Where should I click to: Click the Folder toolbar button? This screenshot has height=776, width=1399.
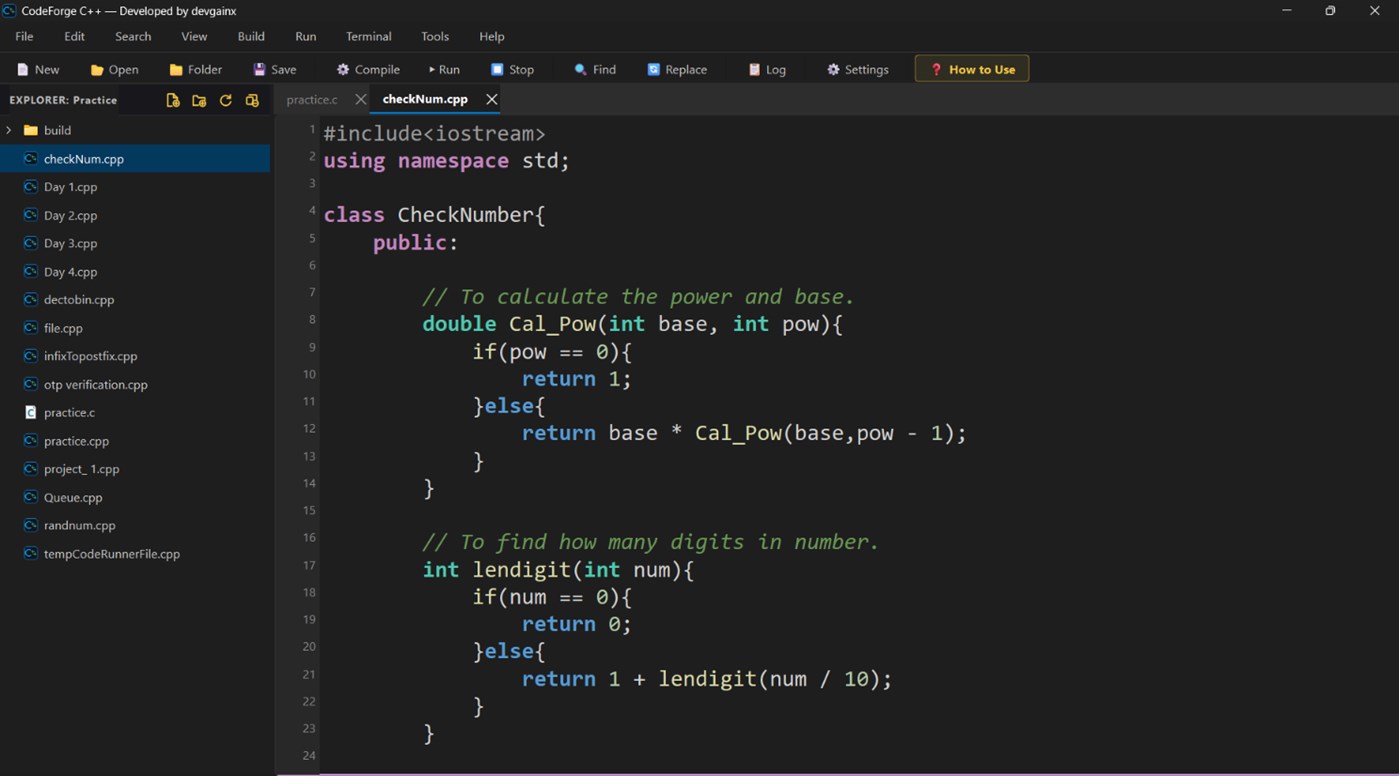pyautogui.click(x=195, y=69)
